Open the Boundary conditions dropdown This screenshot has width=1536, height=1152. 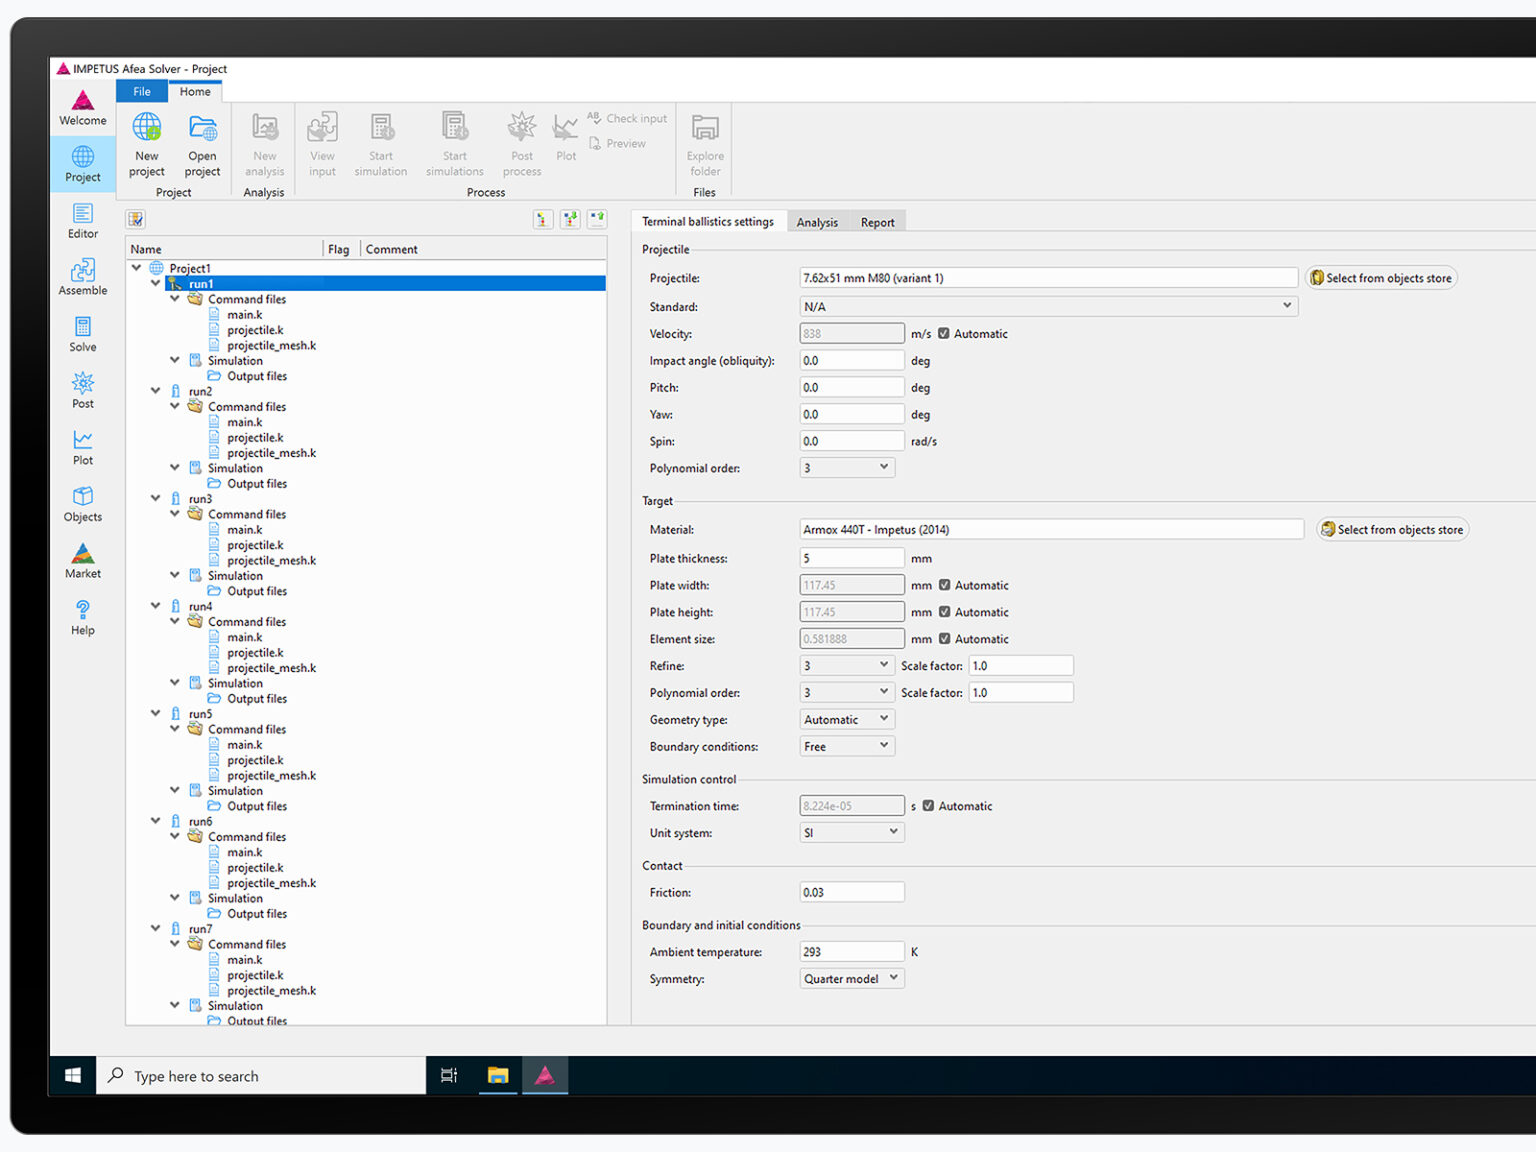click(x=847, y=746)
